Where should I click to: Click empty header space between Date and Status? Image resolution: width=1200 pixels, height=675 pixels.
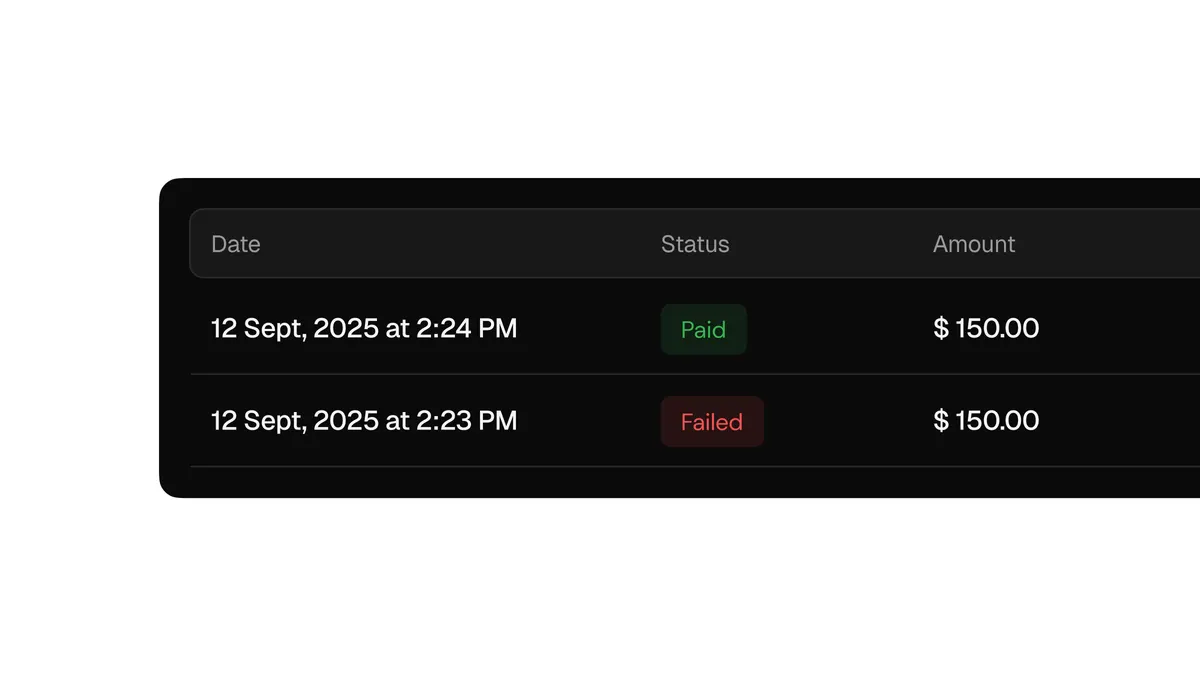coord(460,244)
